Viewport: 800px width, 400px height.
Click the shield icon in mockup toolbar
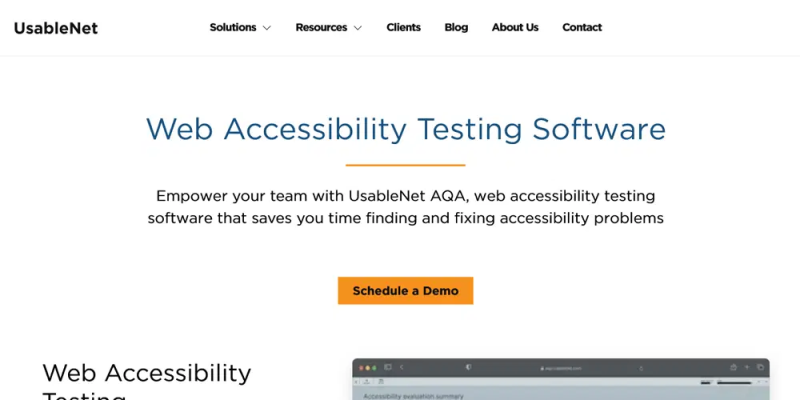click(469, 367)
